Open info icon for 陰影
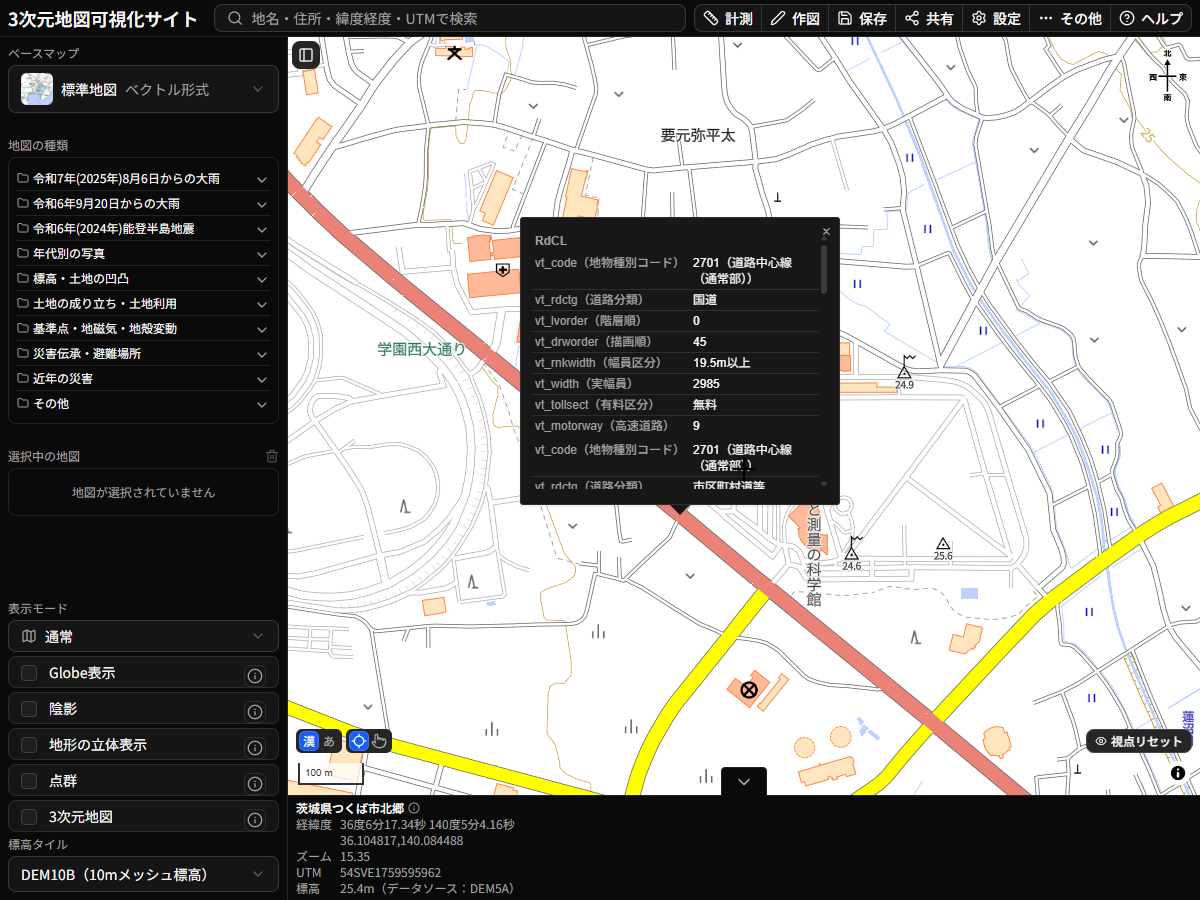 pyautogui.click(x=254, y=712)
